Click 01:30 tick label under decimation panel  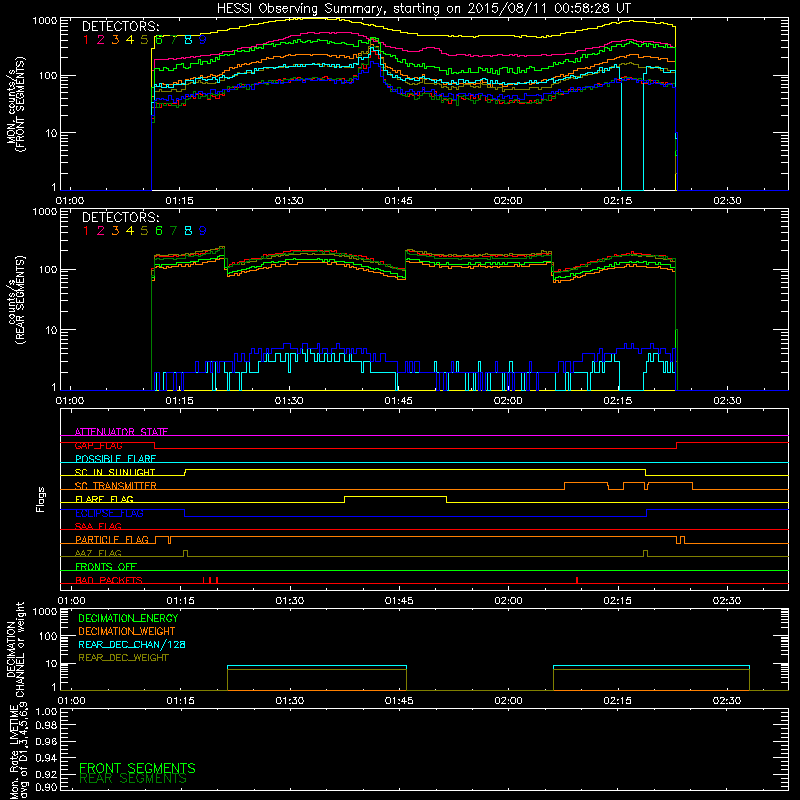(x=290, y=701)
